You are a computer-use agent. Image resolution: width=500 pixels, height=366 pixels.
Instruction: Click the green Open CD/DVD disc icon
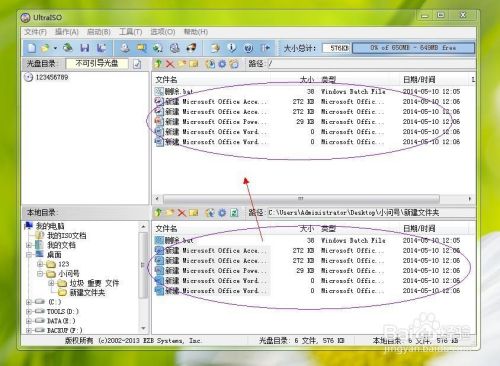[68, 48]
